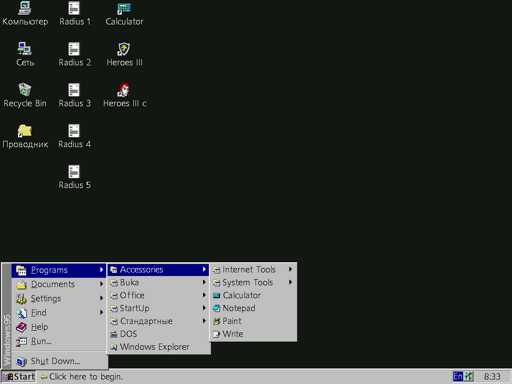This screenshot has height=384, width=512.
Task: Open the Office program group
Action: click(x=158, y=295)
